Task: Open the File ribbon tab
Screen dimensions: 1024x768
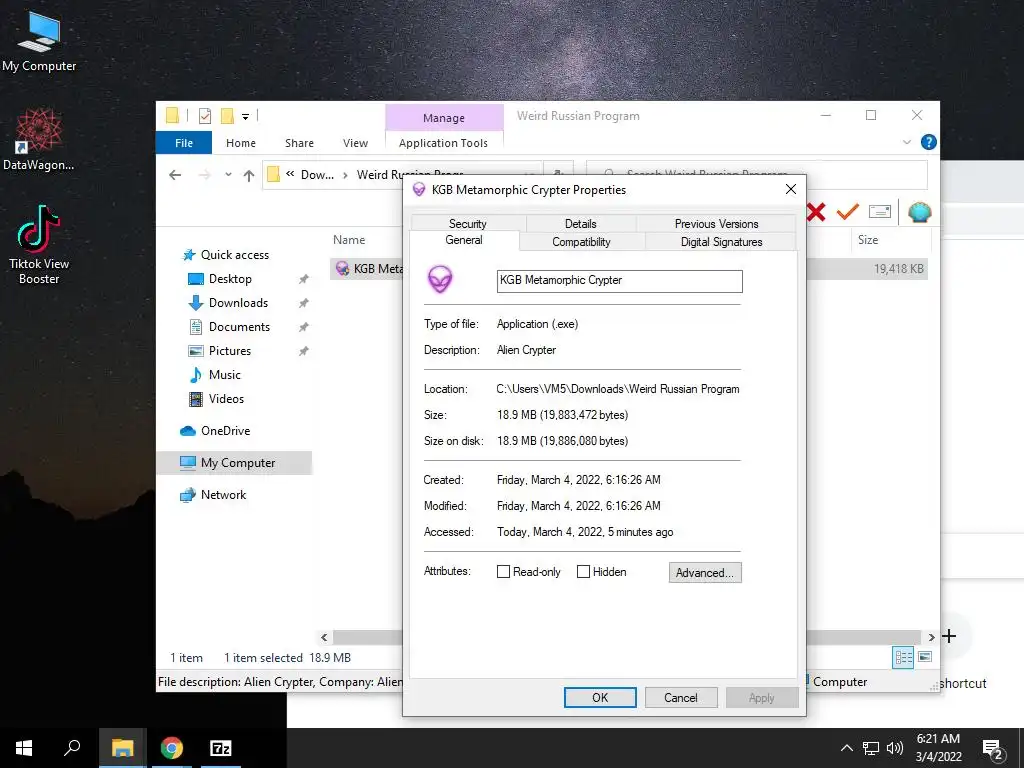Action: [x=184, y=143]
